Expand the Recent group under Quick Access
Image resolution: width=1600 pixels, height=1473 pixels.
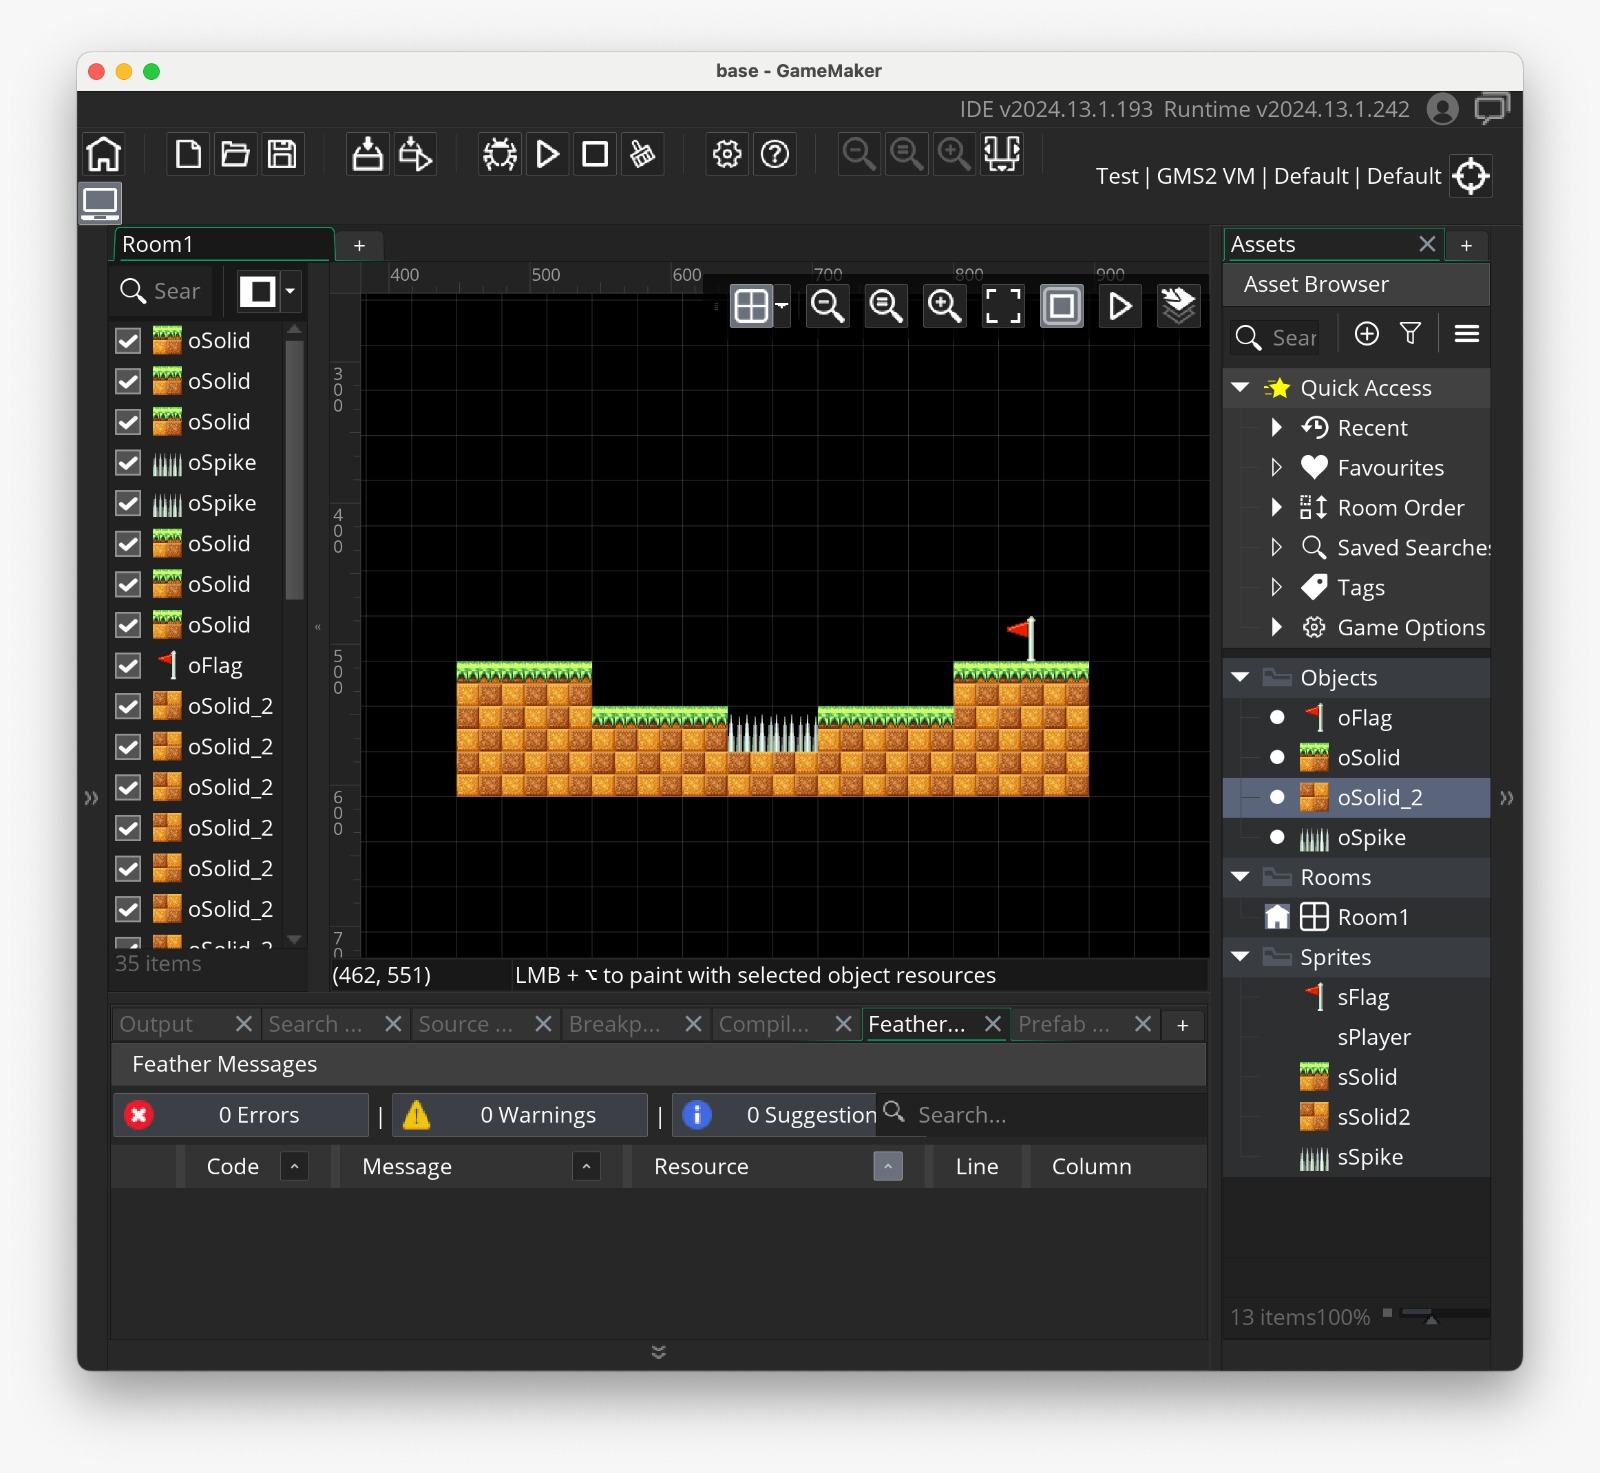tap(1276, 428)
